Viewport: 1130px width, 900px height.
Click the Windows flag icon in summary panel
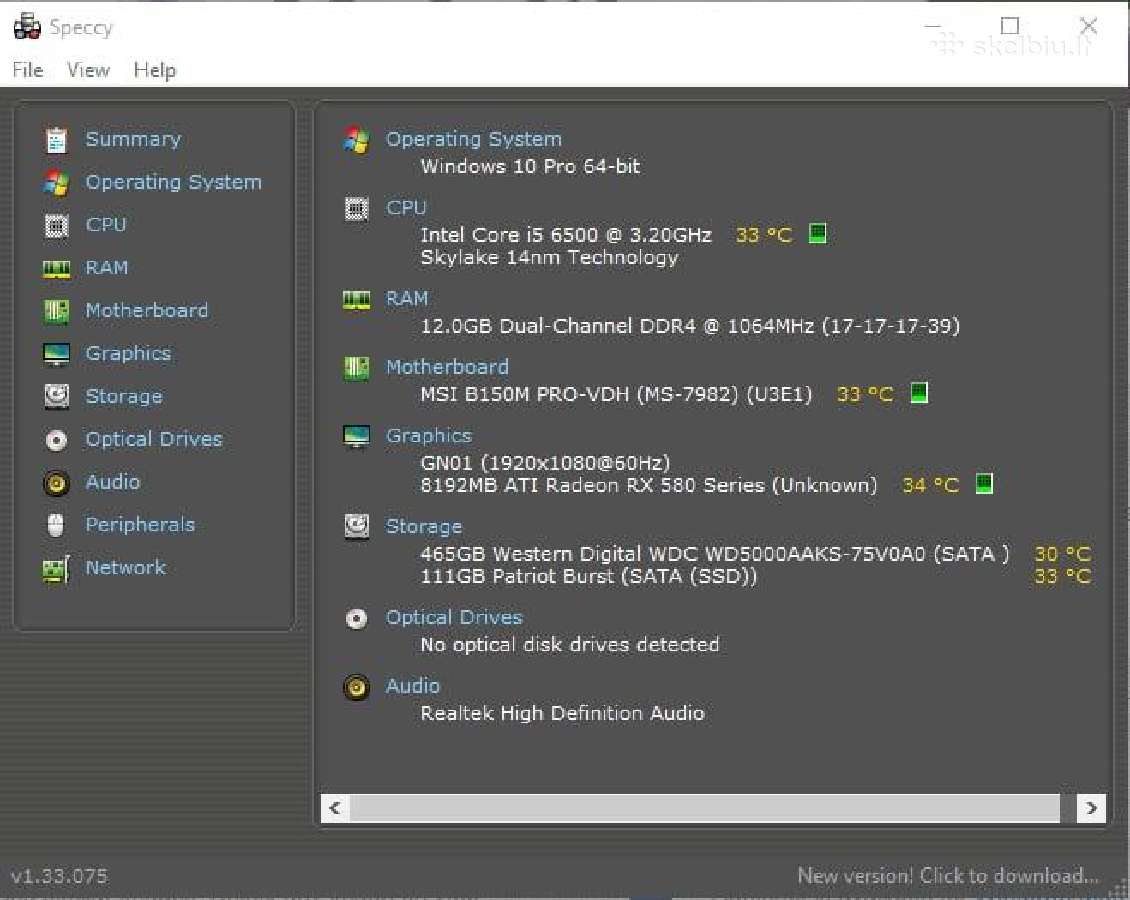(x=356, y=140)
